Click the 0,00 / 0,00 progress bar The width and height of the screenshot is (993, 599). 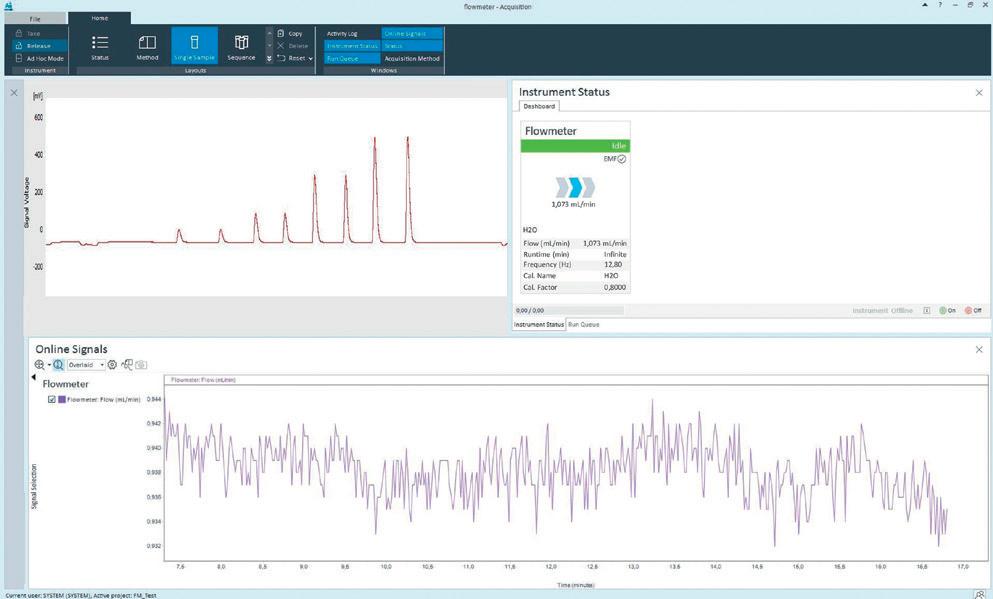click(x=569, y=310)
